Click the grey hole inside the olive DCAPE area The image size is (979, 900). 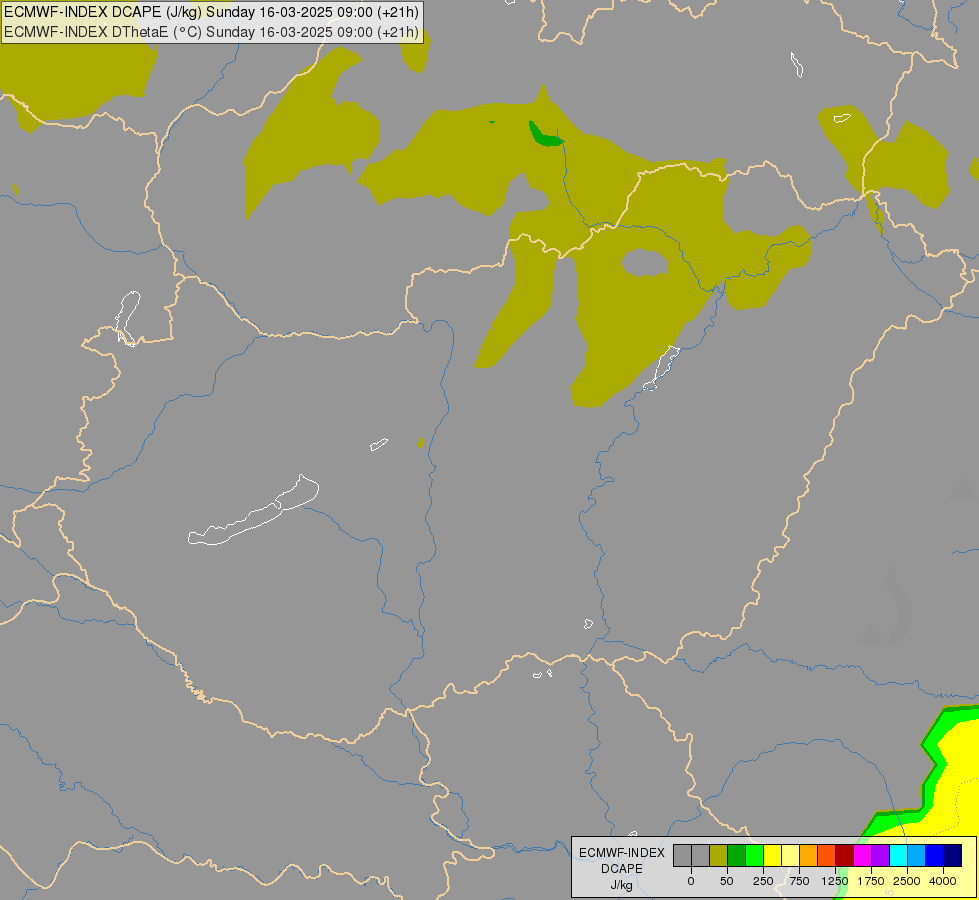pyautogui.click(x=645, y=262)
